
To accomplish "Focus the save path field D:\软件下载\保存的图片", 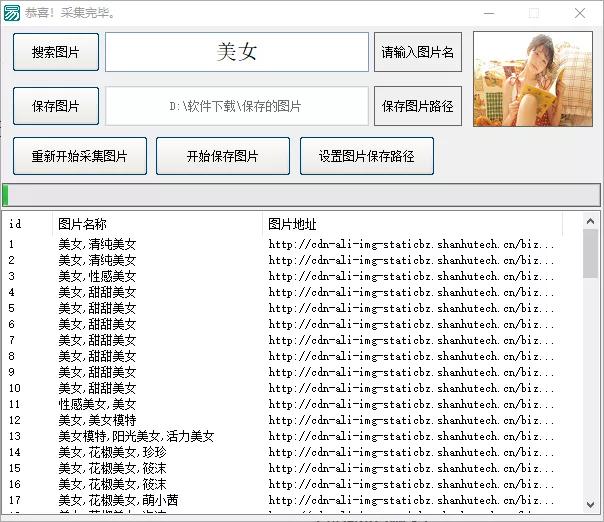I will pos(237,106).
